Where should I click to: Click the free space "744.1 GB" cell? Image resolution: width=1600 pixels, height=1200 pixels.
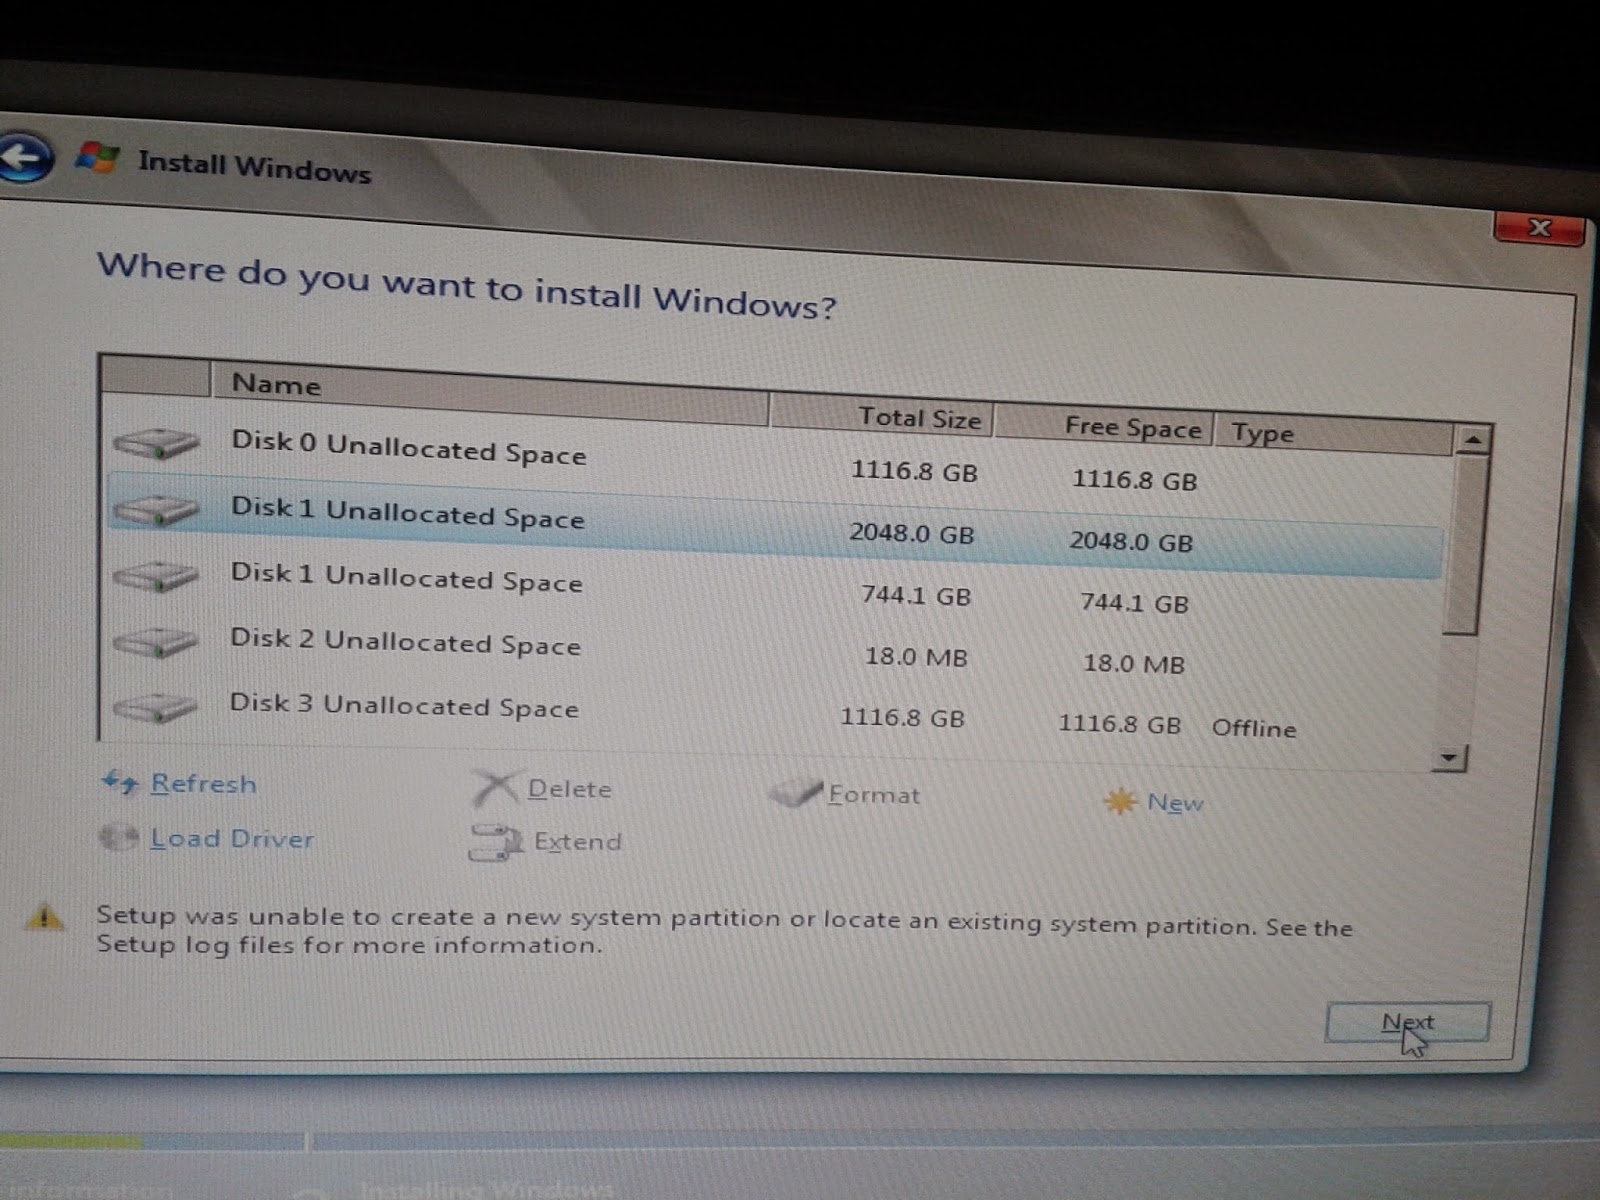[x=1134, y=603]
